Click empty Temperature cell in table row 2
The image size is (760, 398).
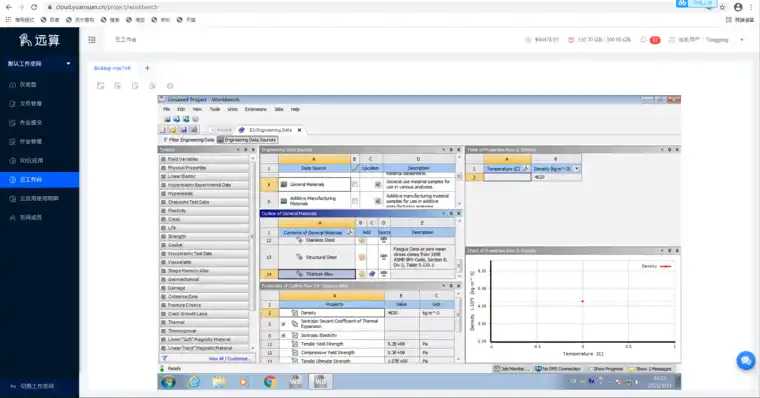507,177
